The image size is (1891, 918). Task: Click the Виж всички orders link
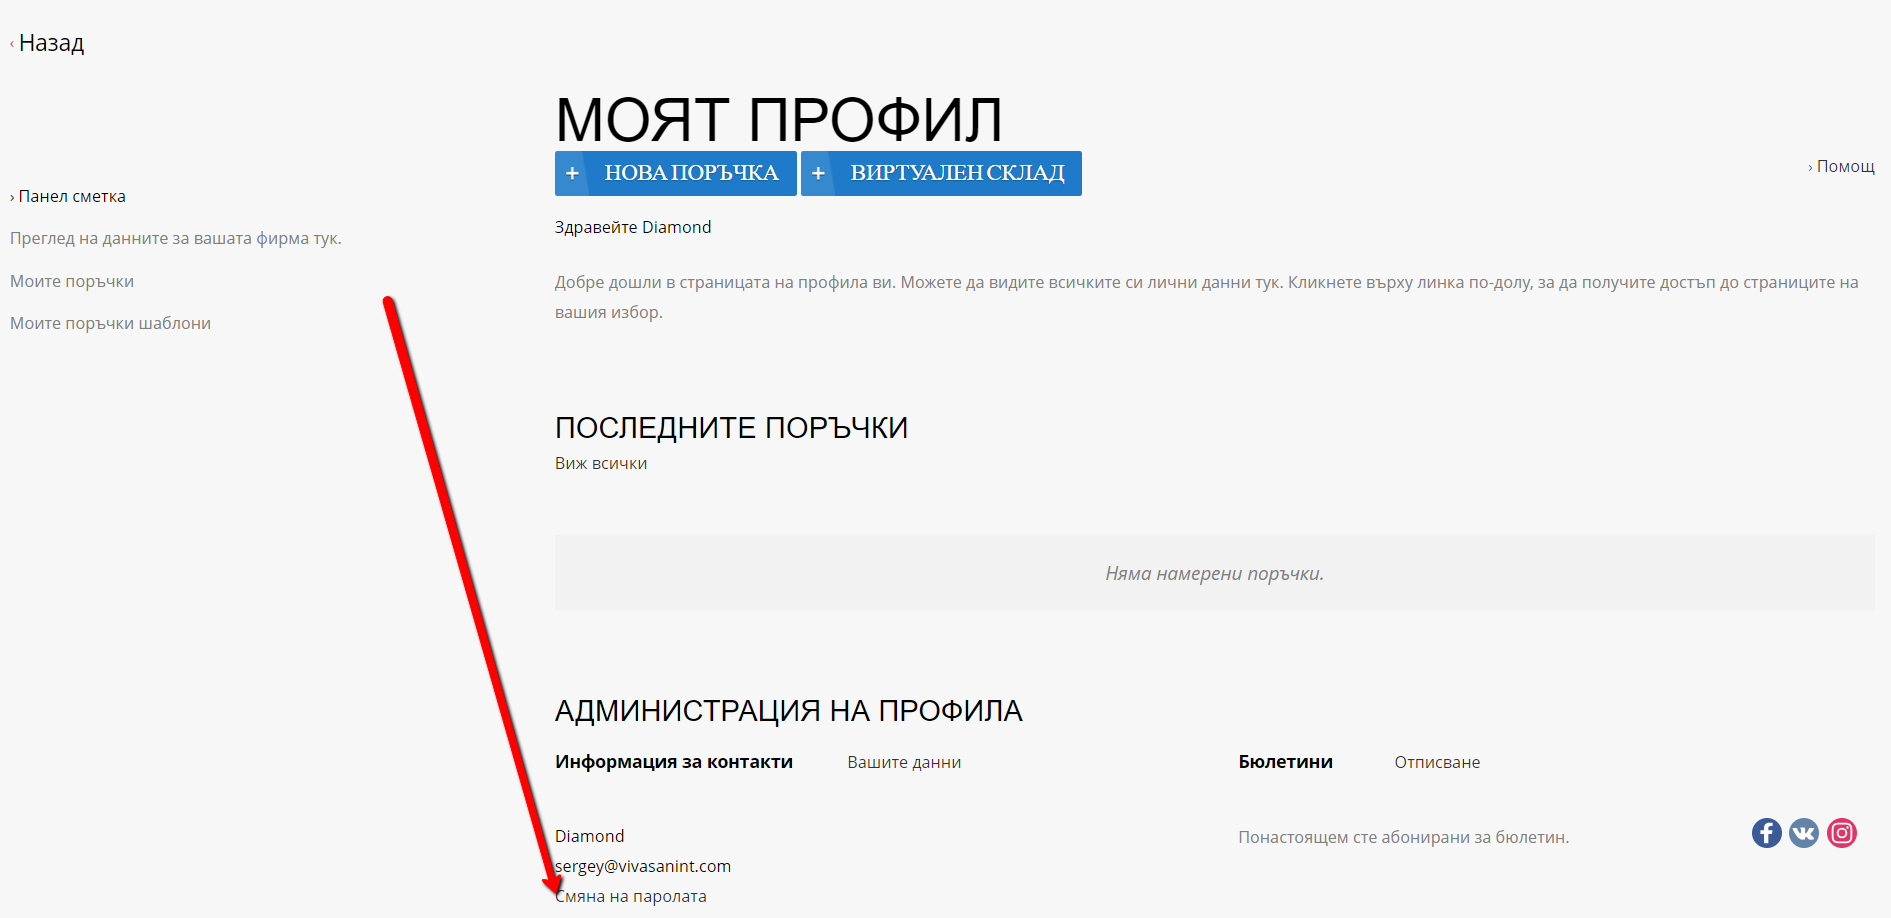point(601,463)
